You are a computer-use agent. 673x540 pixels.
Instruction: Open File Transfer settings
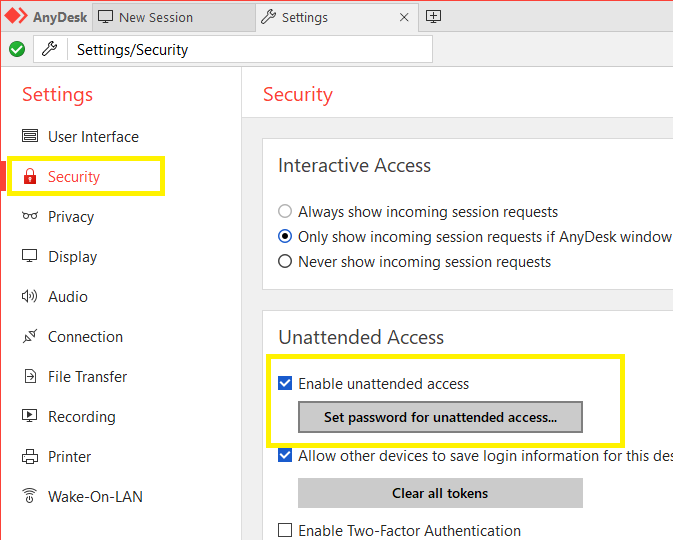[x=87, y=377]
